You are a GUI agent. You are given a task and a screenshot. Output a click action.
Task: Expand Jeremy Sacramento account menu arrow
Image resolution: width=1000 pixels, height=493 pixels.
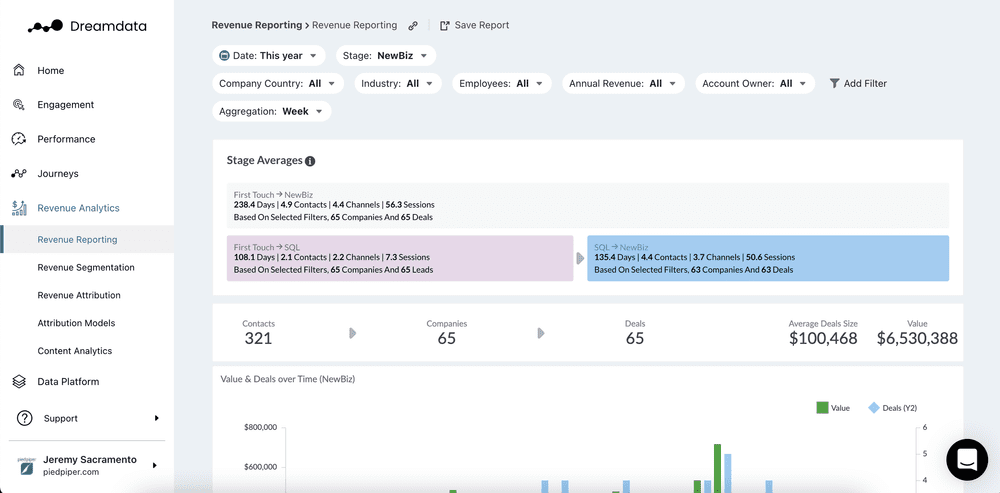click(154, 466)
